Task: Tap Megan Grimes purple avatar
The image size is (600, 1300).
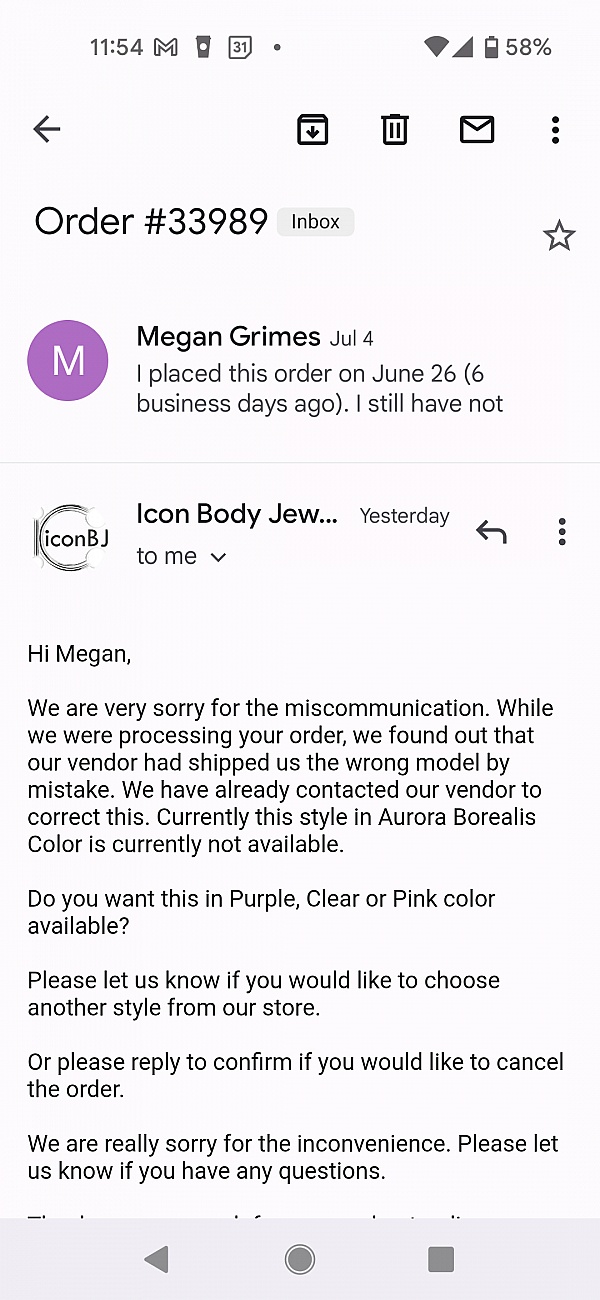Action: [68, 361]
